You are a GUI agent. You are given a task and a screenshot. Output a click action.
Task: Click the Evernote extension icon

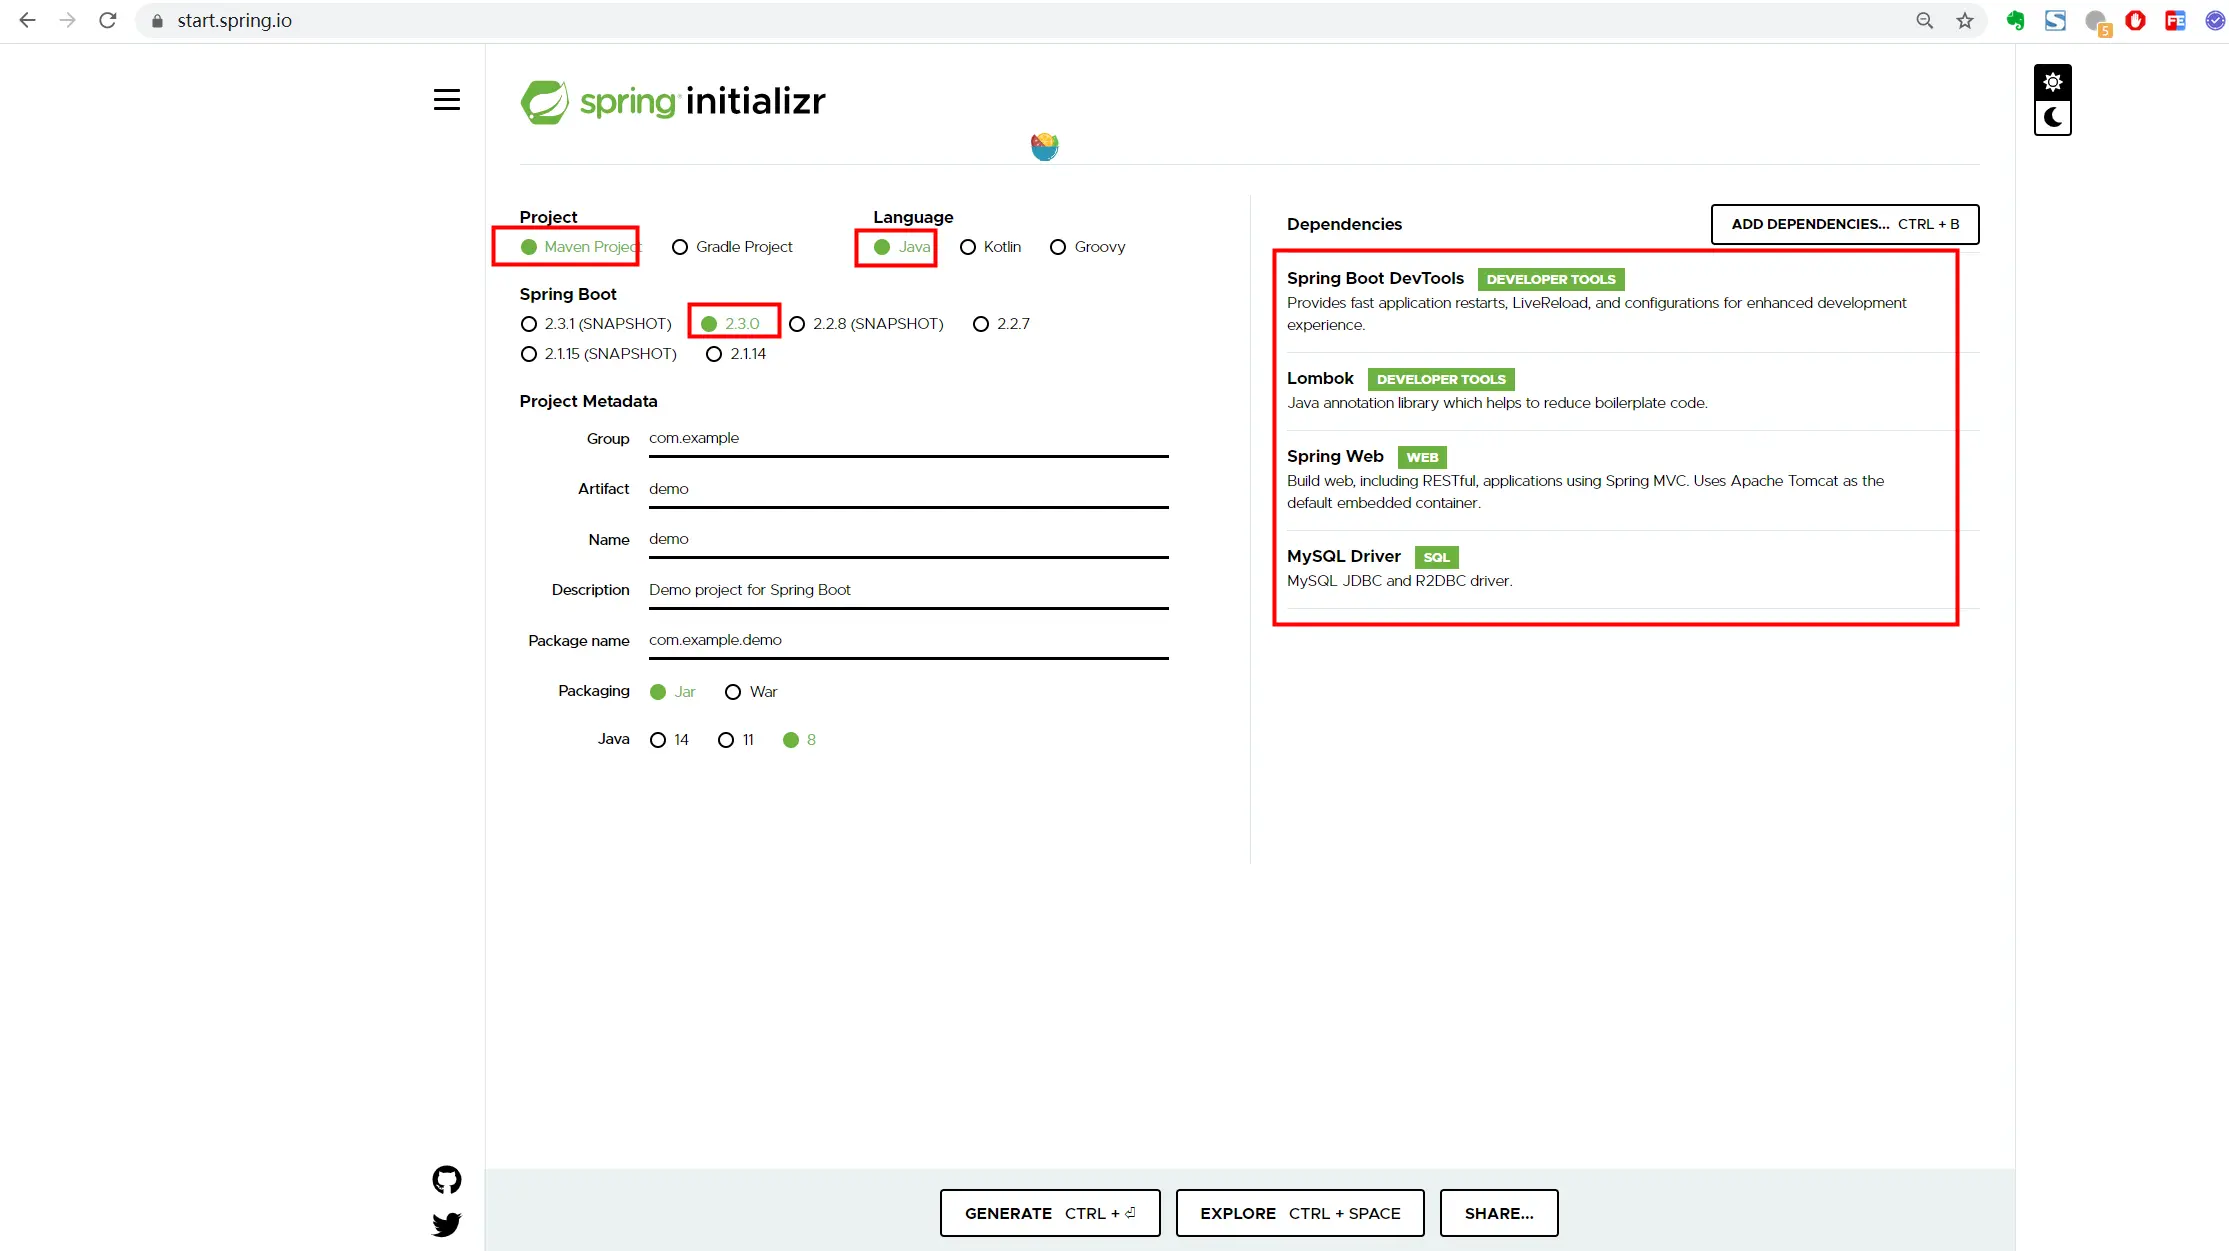click(2015, 20)
